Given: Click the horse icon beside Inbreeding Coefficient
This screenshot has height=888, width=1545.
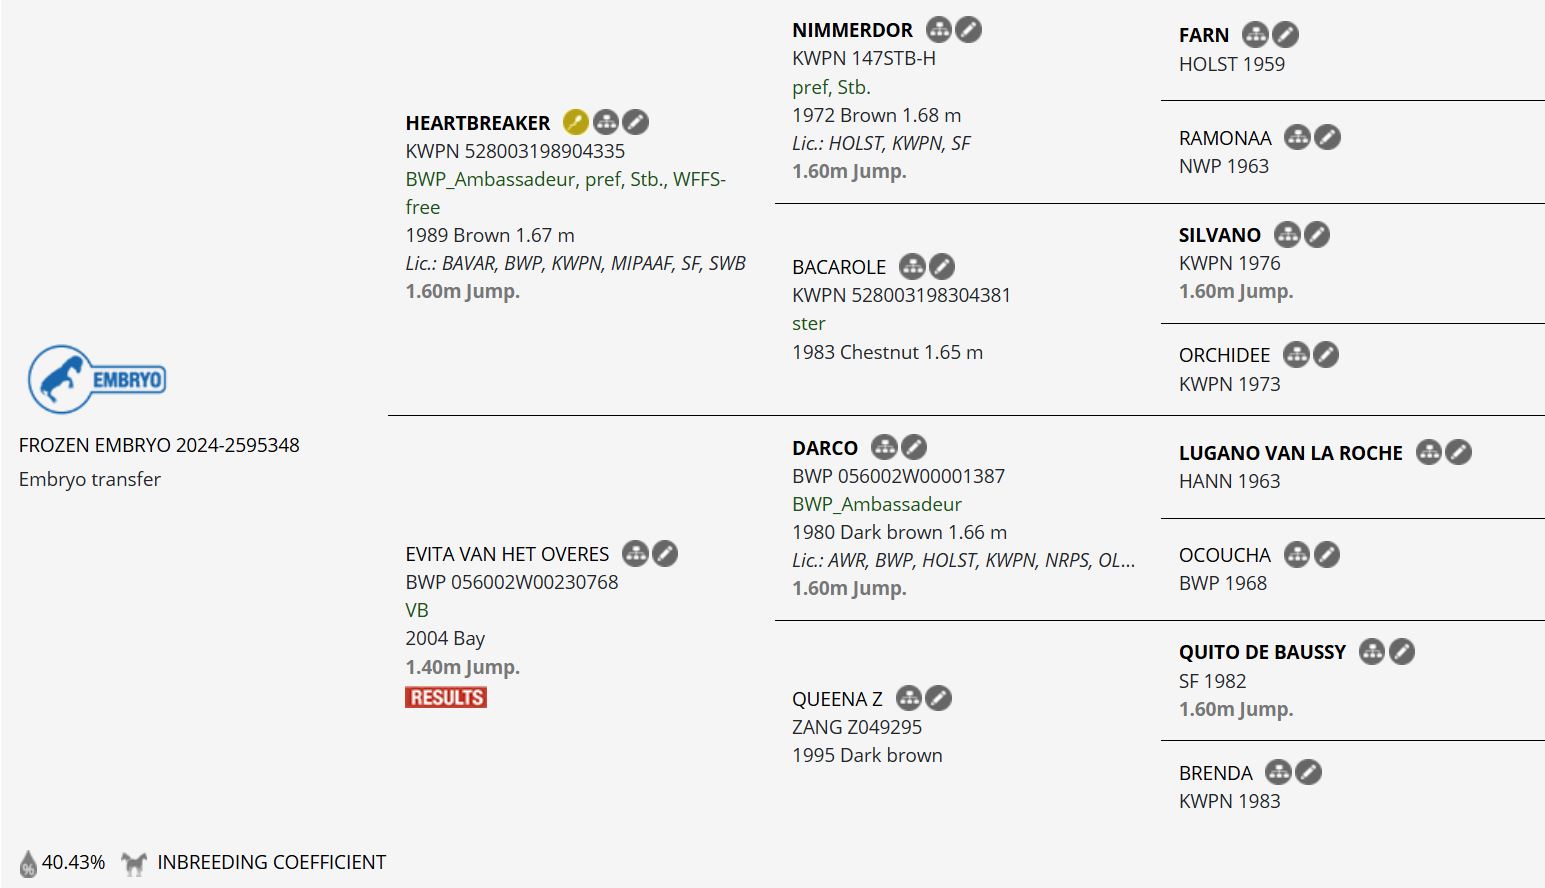Looking at the screenshot, I should tap(134, 863).
